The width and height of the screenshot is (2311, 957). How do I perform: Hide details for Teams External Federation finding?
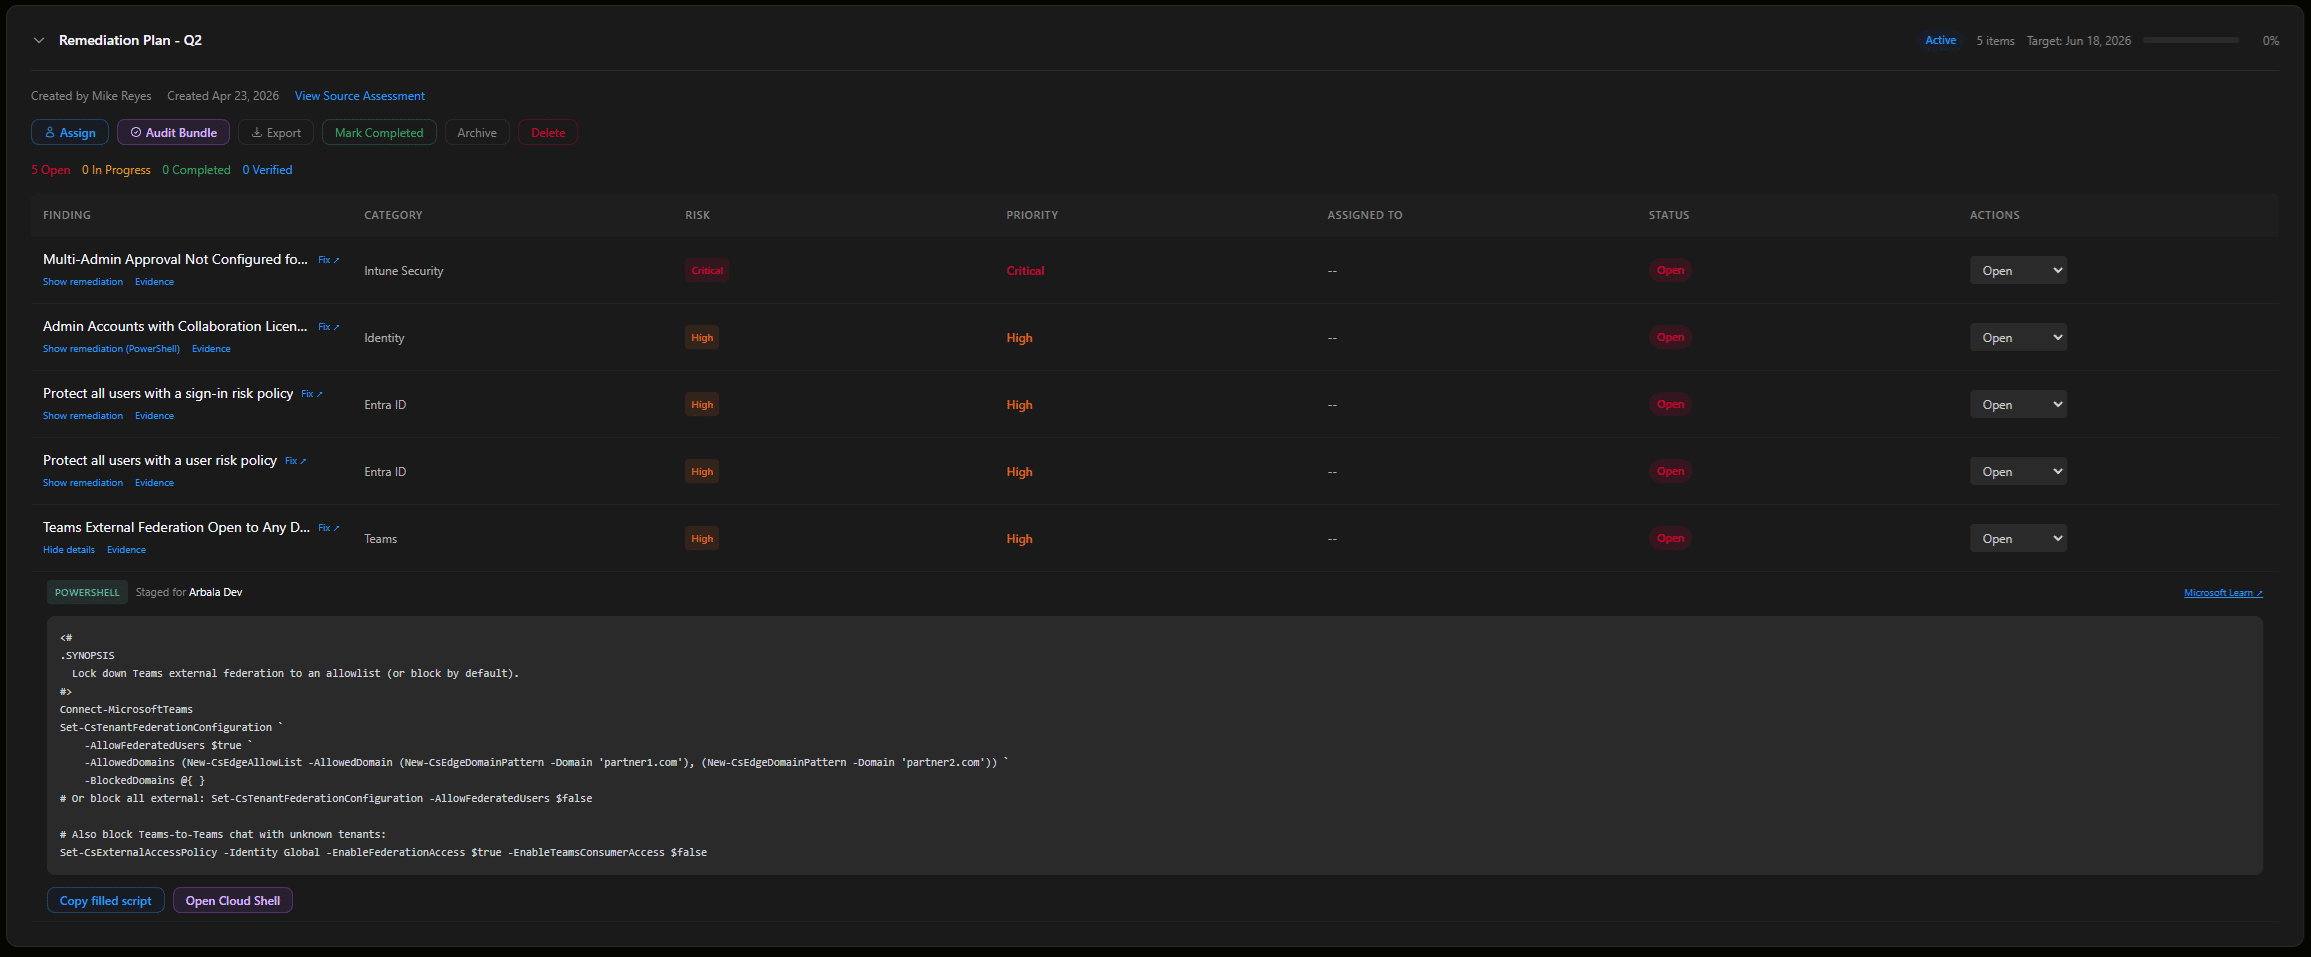click(68, 549)
